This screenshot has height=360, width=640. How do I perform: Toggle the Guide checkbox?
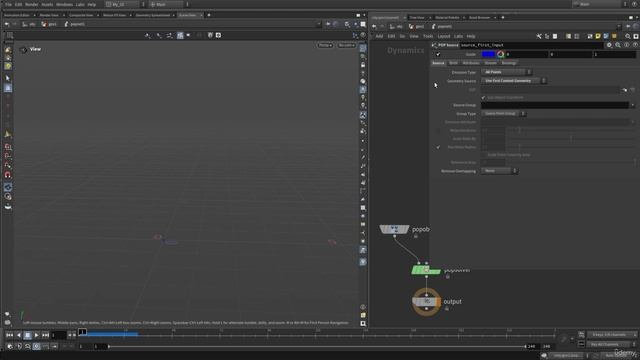tap(438, 54)
